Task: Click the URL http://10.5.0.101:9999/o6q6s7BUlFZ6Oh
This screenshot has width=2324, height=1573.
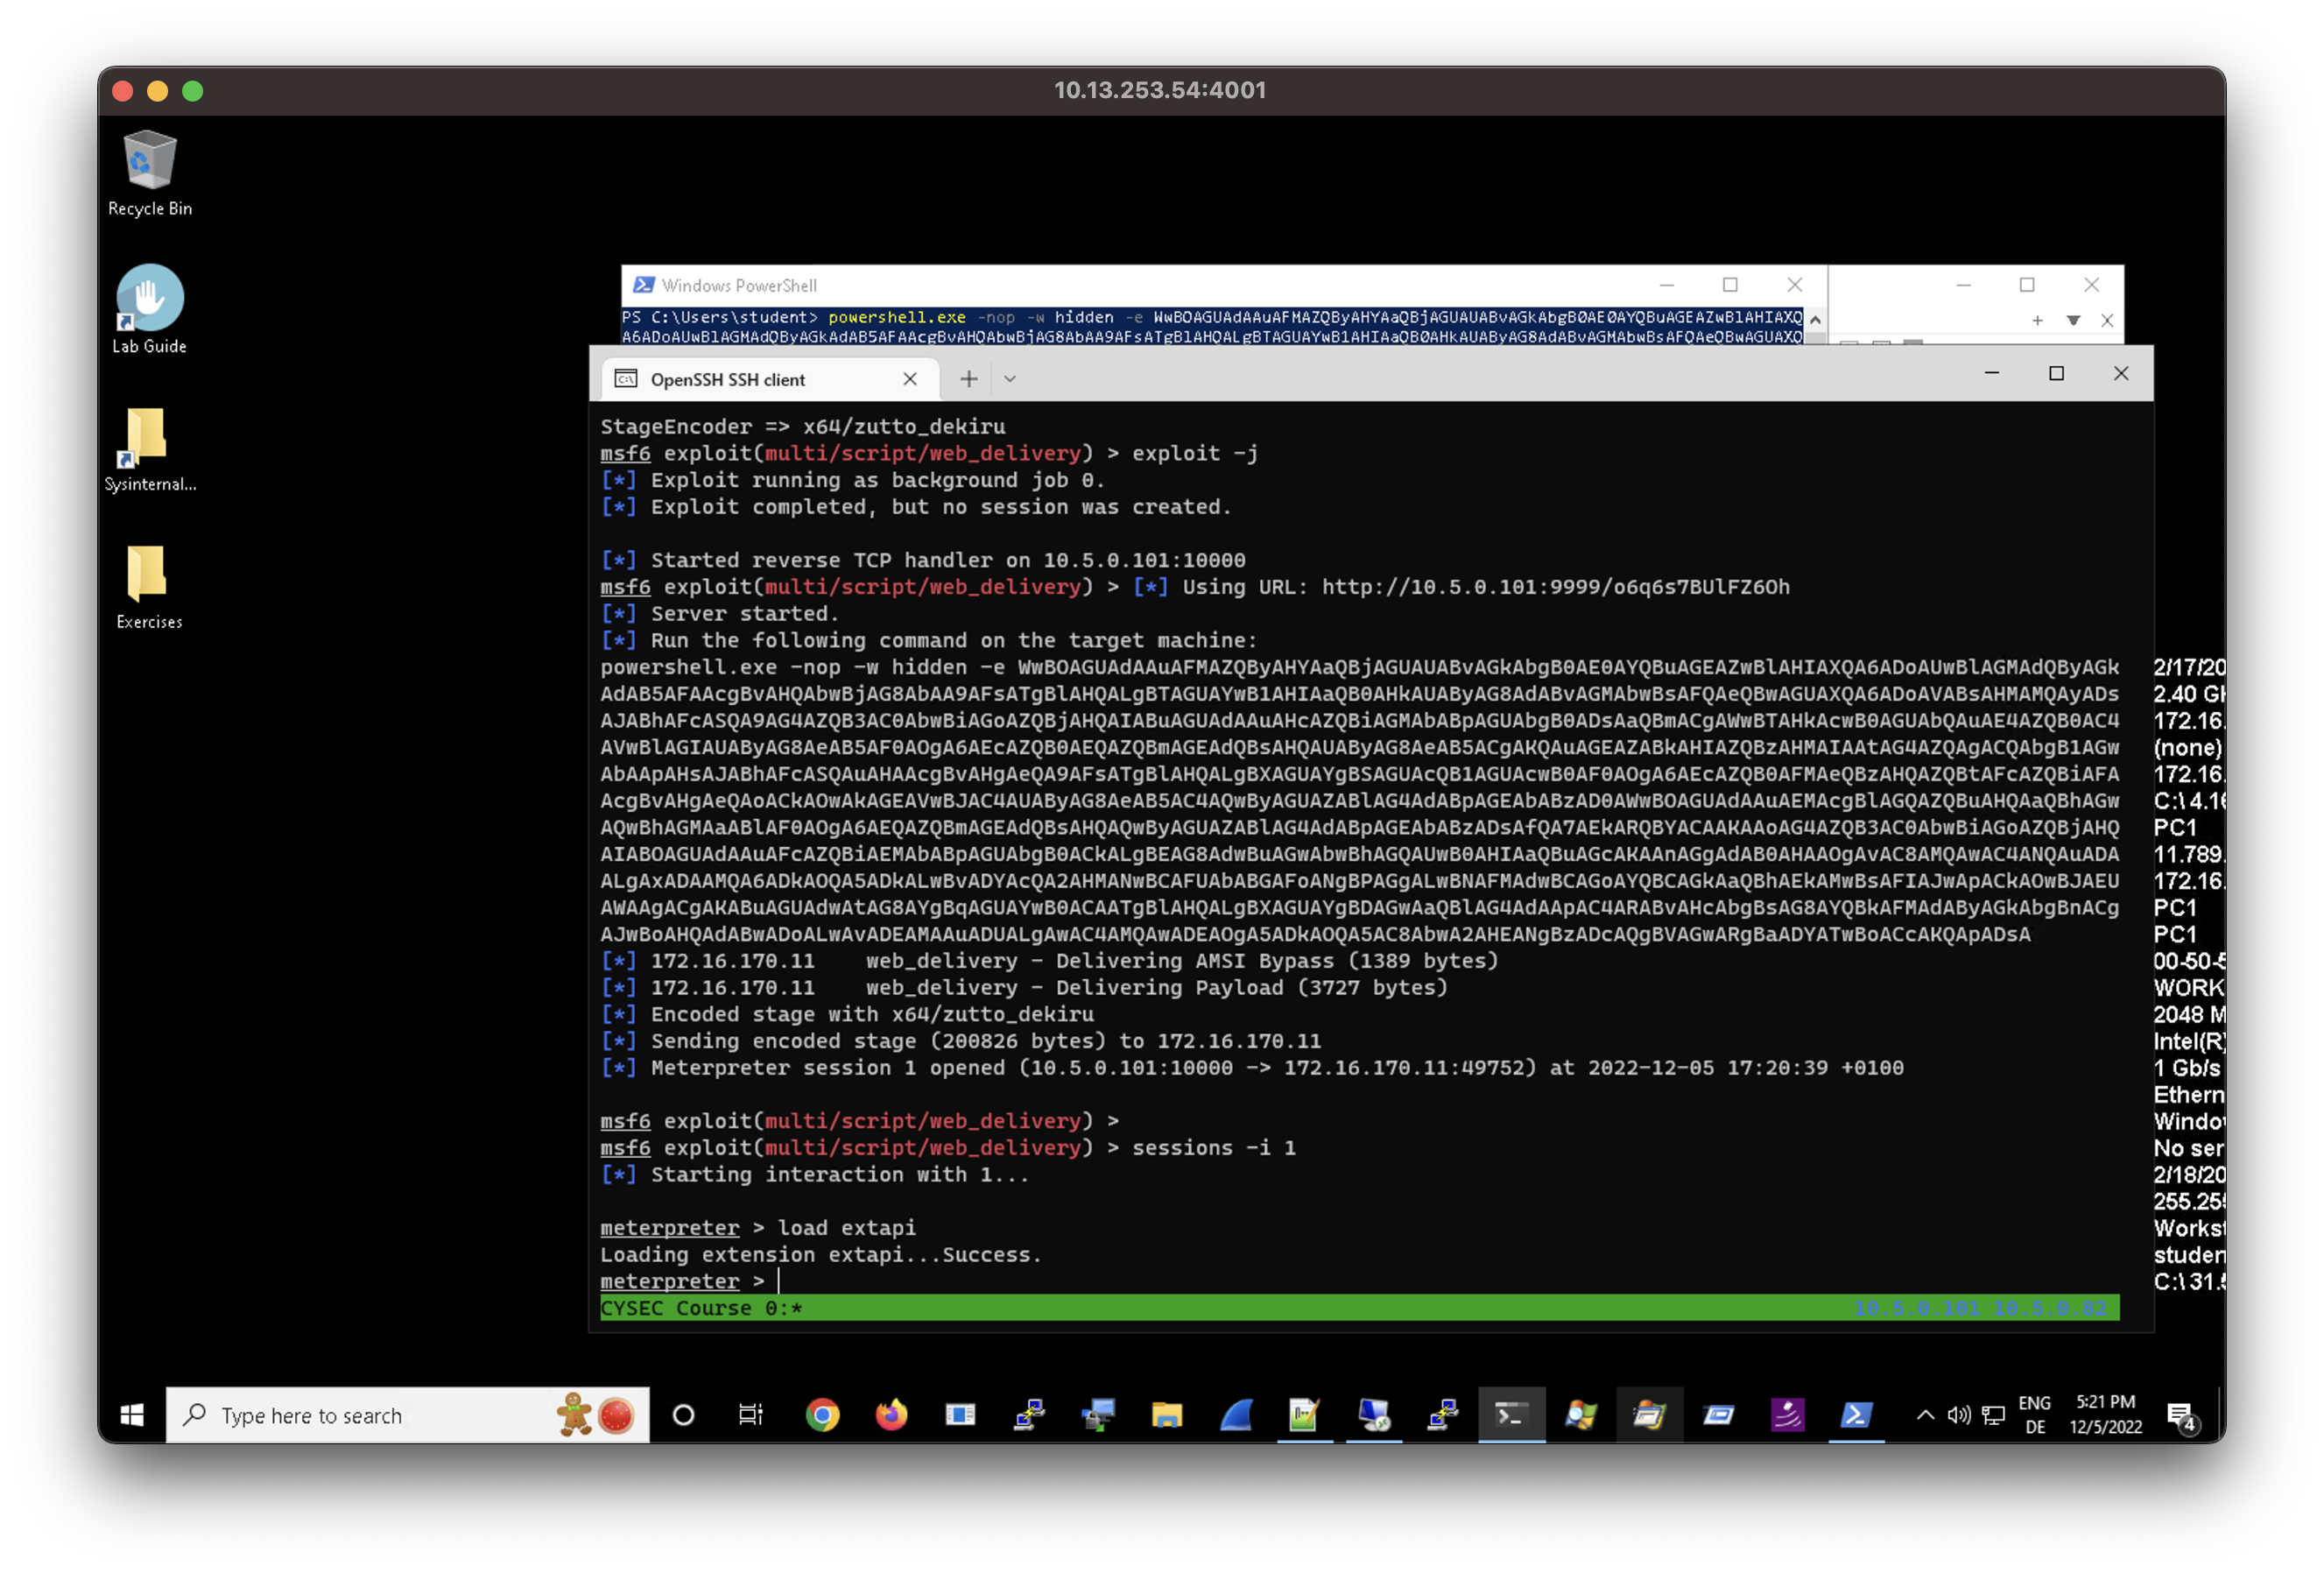Action: click(x=1555, y=587)
